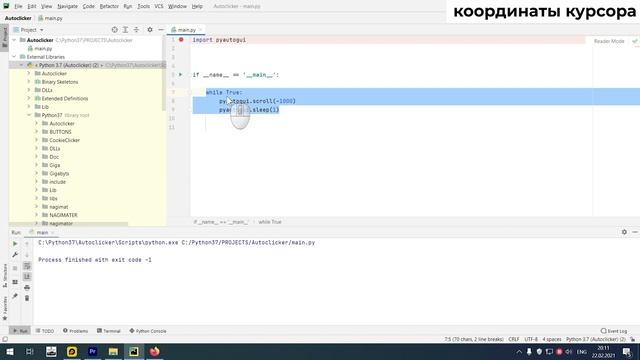Viewport: 640px width, 360px height.
Task: Open File Explorer from taskbar
Action: [113, 351]
